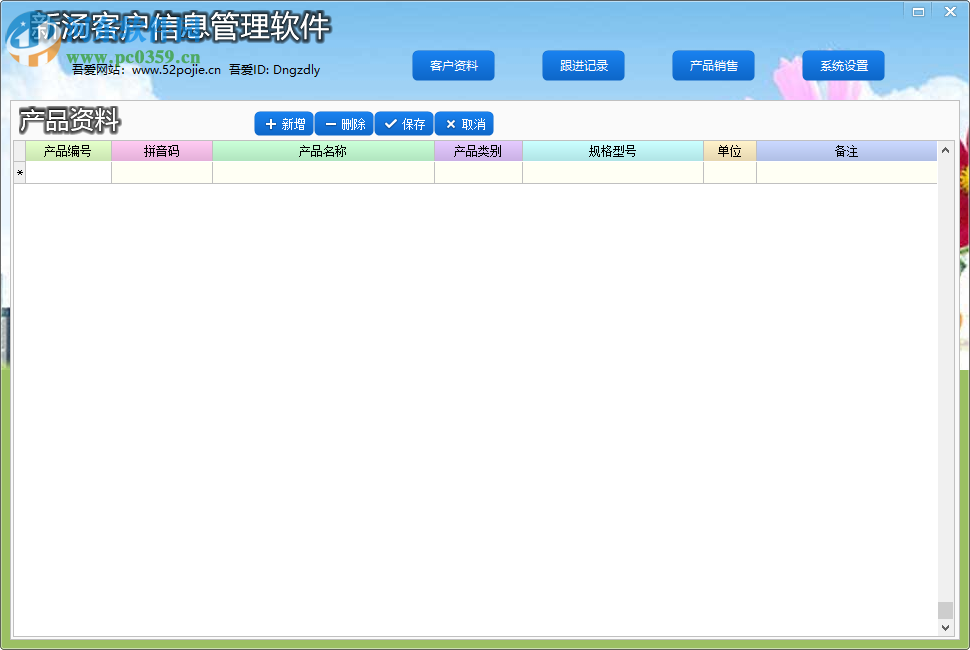Open the 跟进记录 section
970x650 pixels.
pos(583,65)
